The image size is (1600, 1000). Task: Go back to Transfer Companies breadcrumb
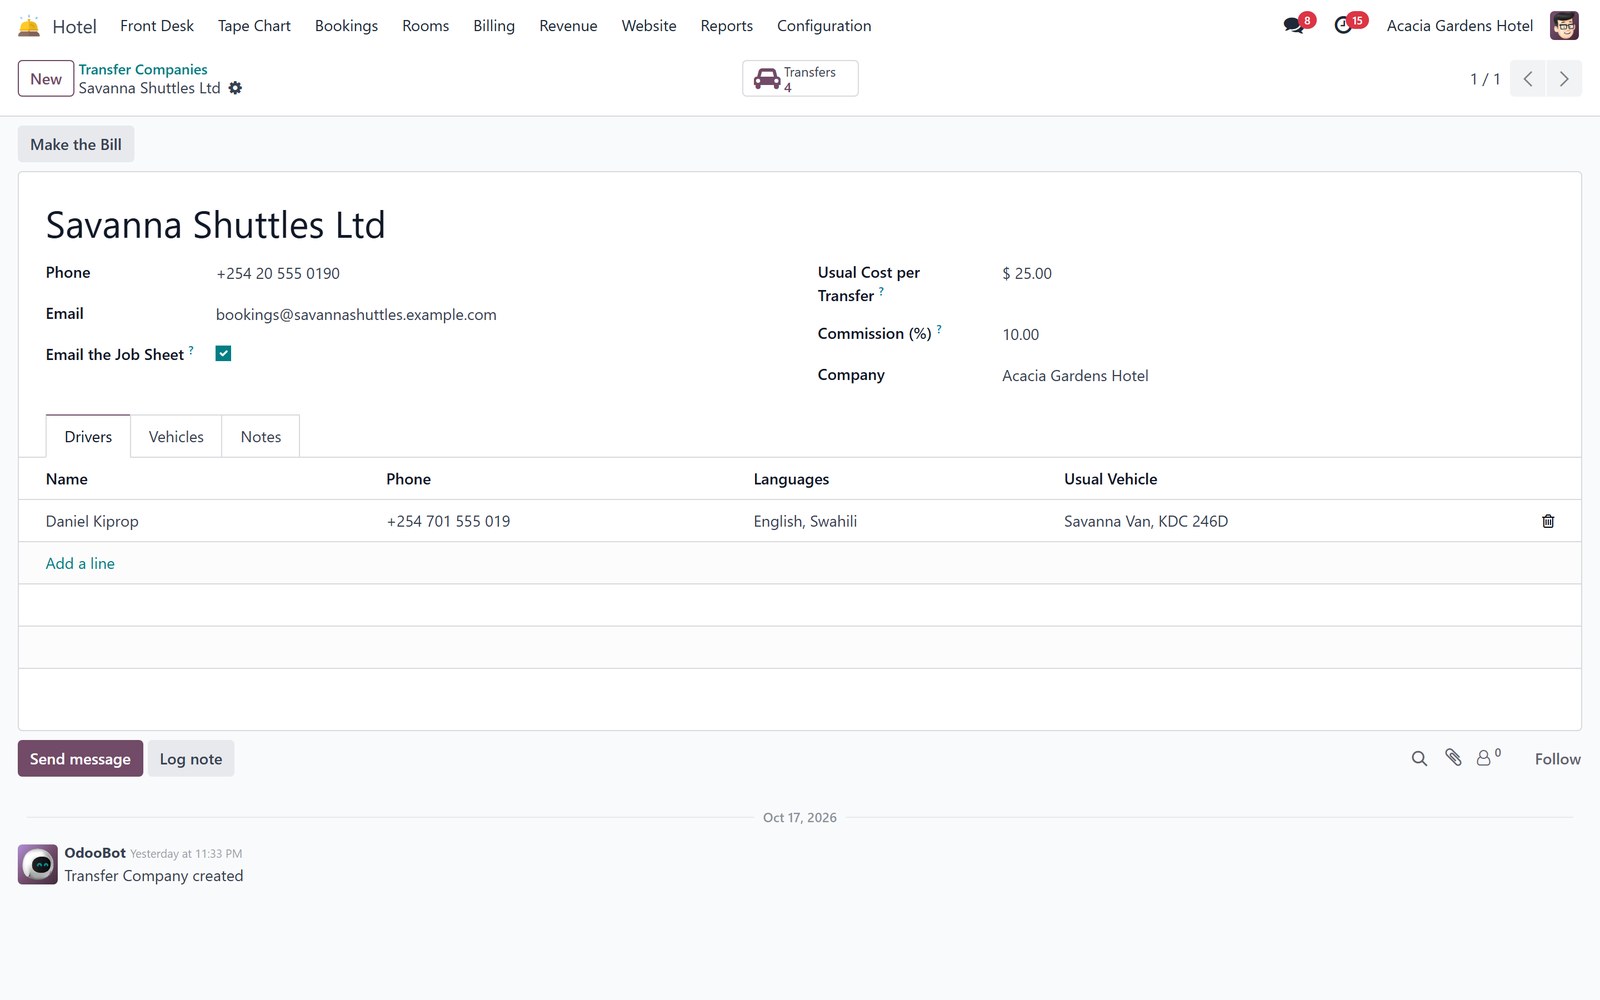point(143,70)
